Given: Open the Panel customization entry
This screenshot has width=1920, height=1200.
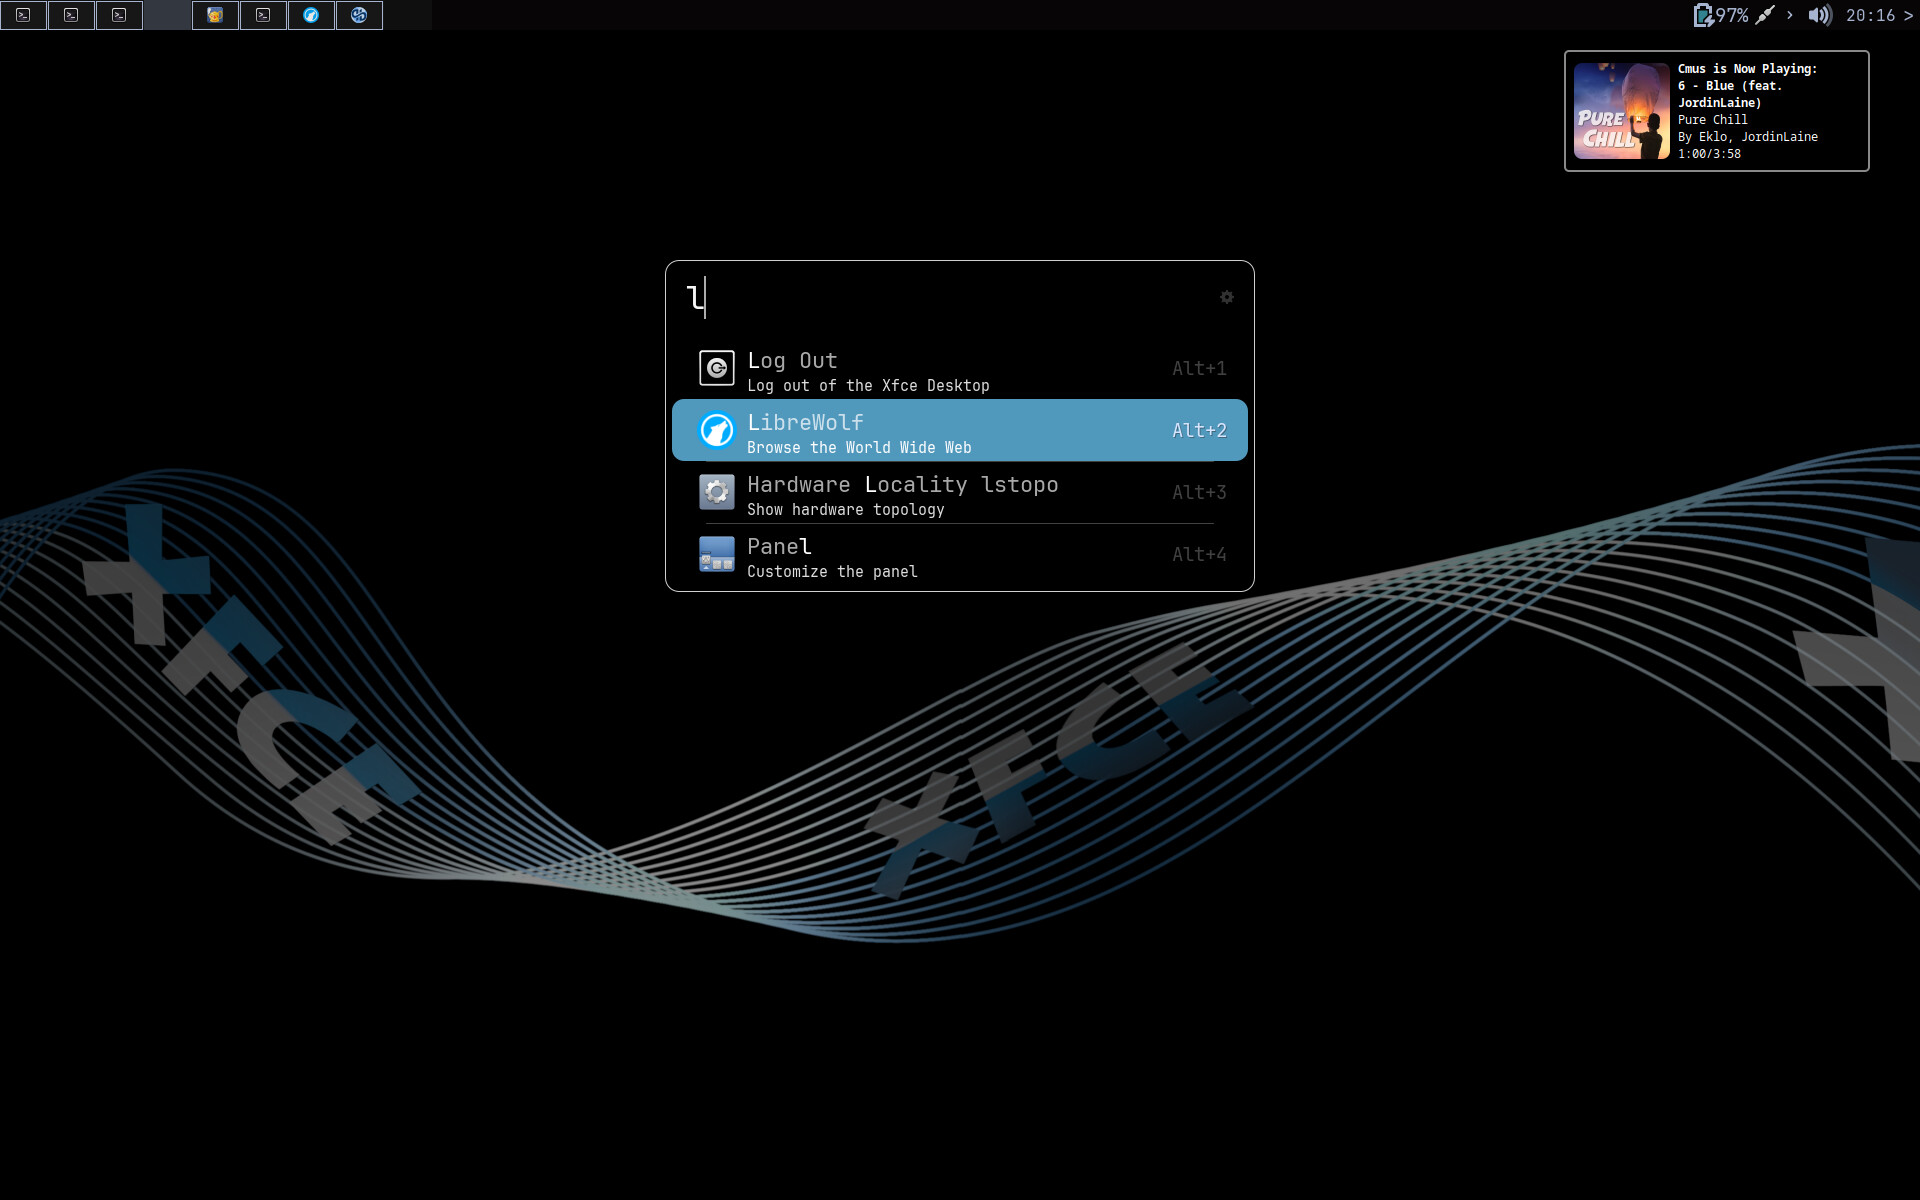Looking at the screenshot, I should click(960, 555).
